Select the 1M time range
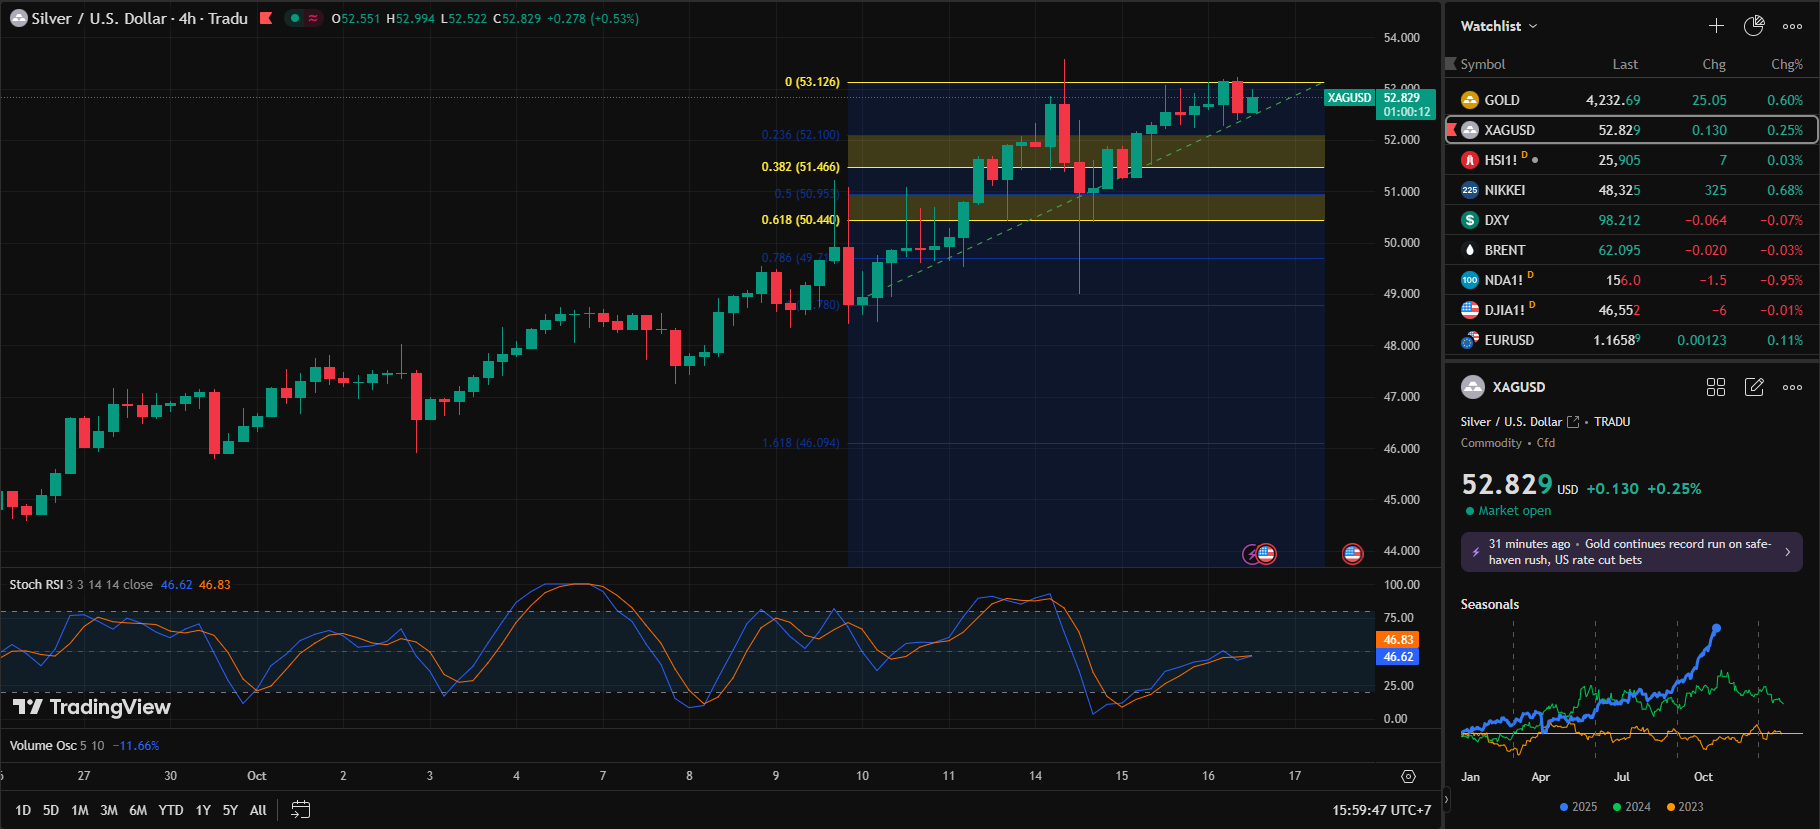The width and height of the screenshot is (1820, 829). pyautogui.click(x=80, y=810)
